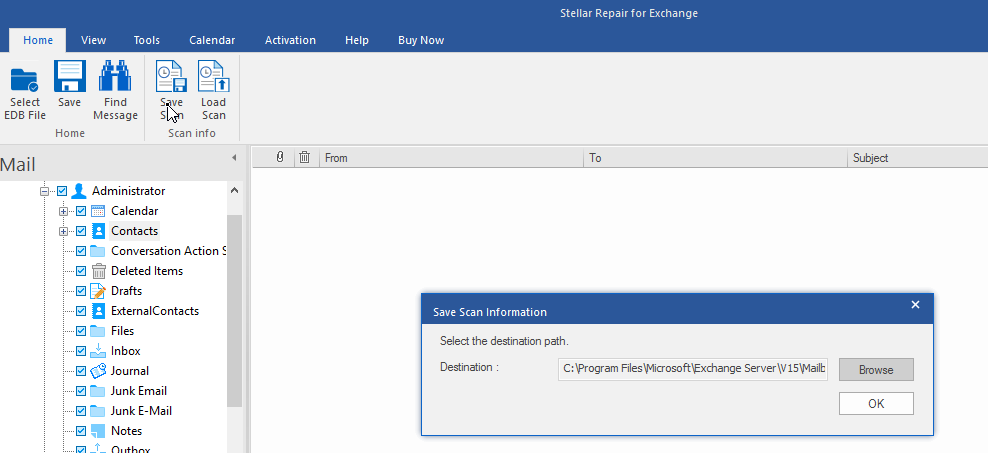Click the trash bin column icon
Image resolution: width=988 pixels, height=453 pixels.
[304, 158]
